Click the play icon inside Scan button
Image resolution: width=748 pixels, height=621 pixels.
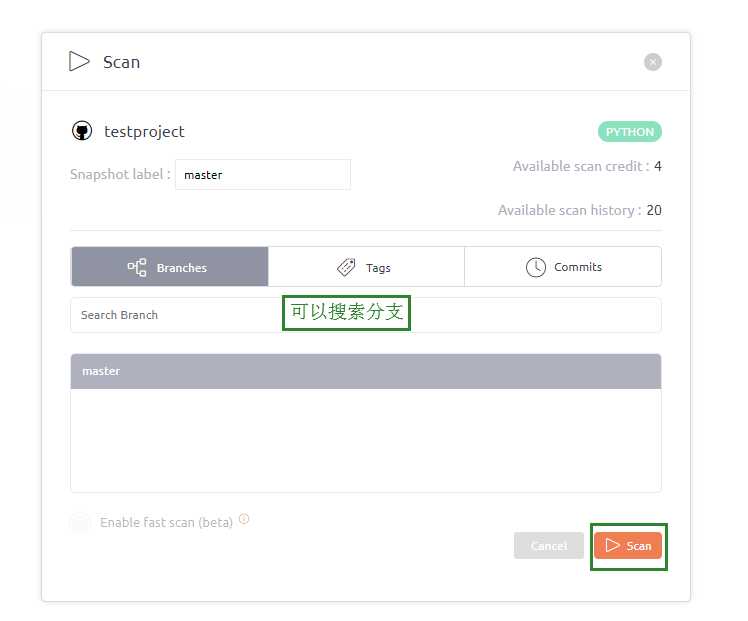tap(613, 545)
